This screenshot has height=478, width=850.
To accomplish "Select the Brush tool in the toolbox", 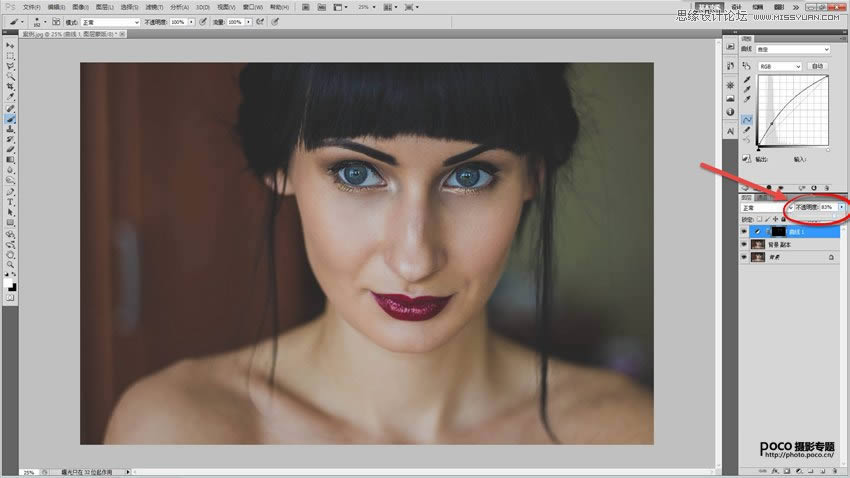I will tap(11, 119).
